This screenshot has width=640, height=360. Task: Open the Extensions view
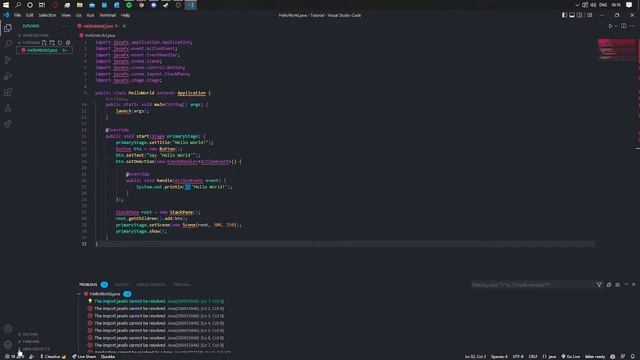pos(8,92)
